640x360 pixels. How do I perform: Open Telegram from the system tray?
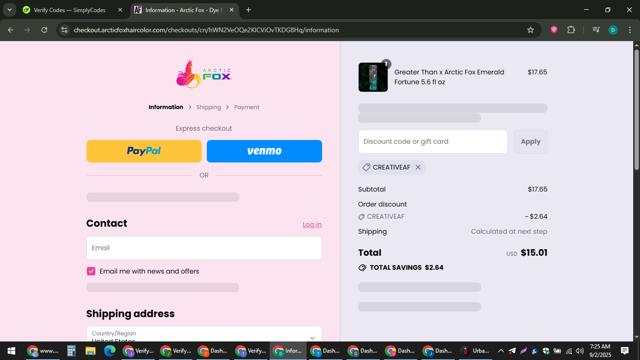[x=512, y=351]
